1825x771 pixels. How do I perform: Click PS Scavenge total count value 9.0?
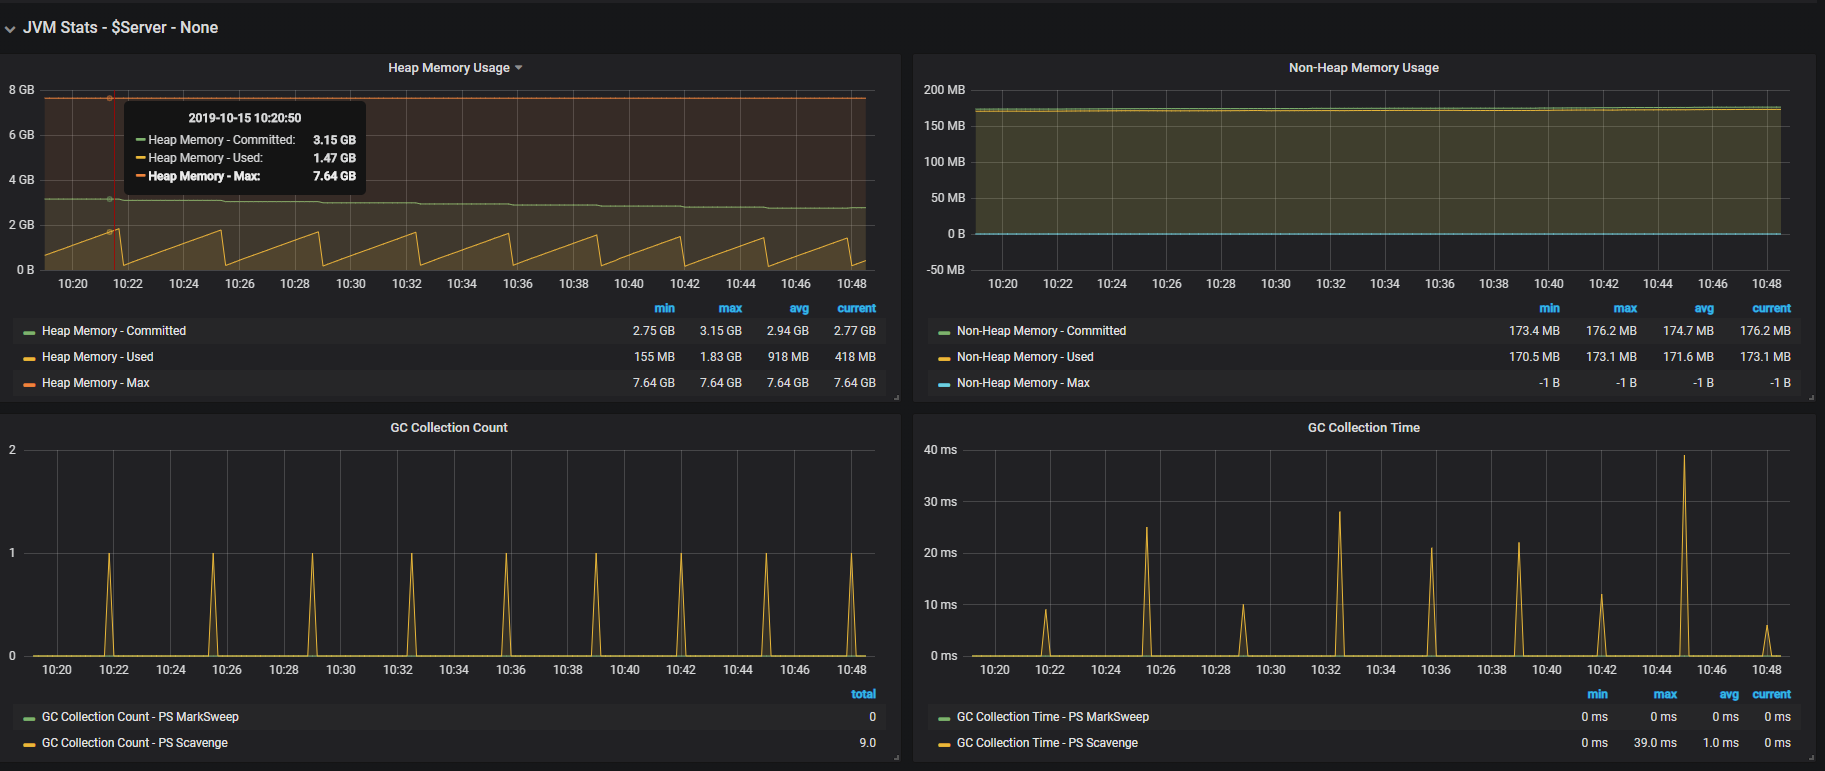(x=867, y=743)
